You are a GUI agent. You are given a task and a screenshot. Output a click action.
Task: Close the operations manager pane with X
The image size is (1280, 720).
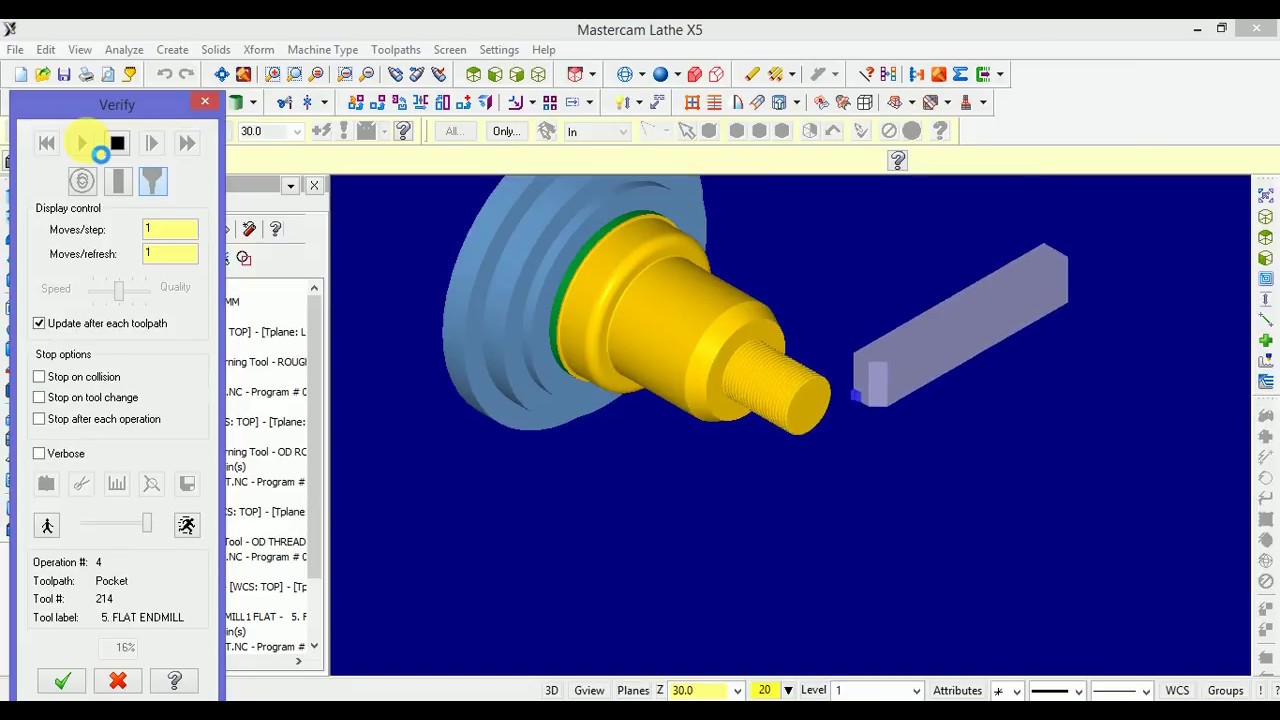click(x=314, y=185)
